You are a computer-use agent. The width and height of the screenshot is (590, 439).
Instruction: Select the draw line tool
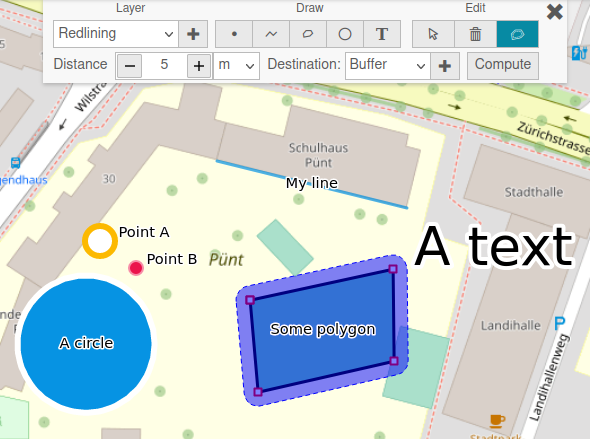coord(271,34)
